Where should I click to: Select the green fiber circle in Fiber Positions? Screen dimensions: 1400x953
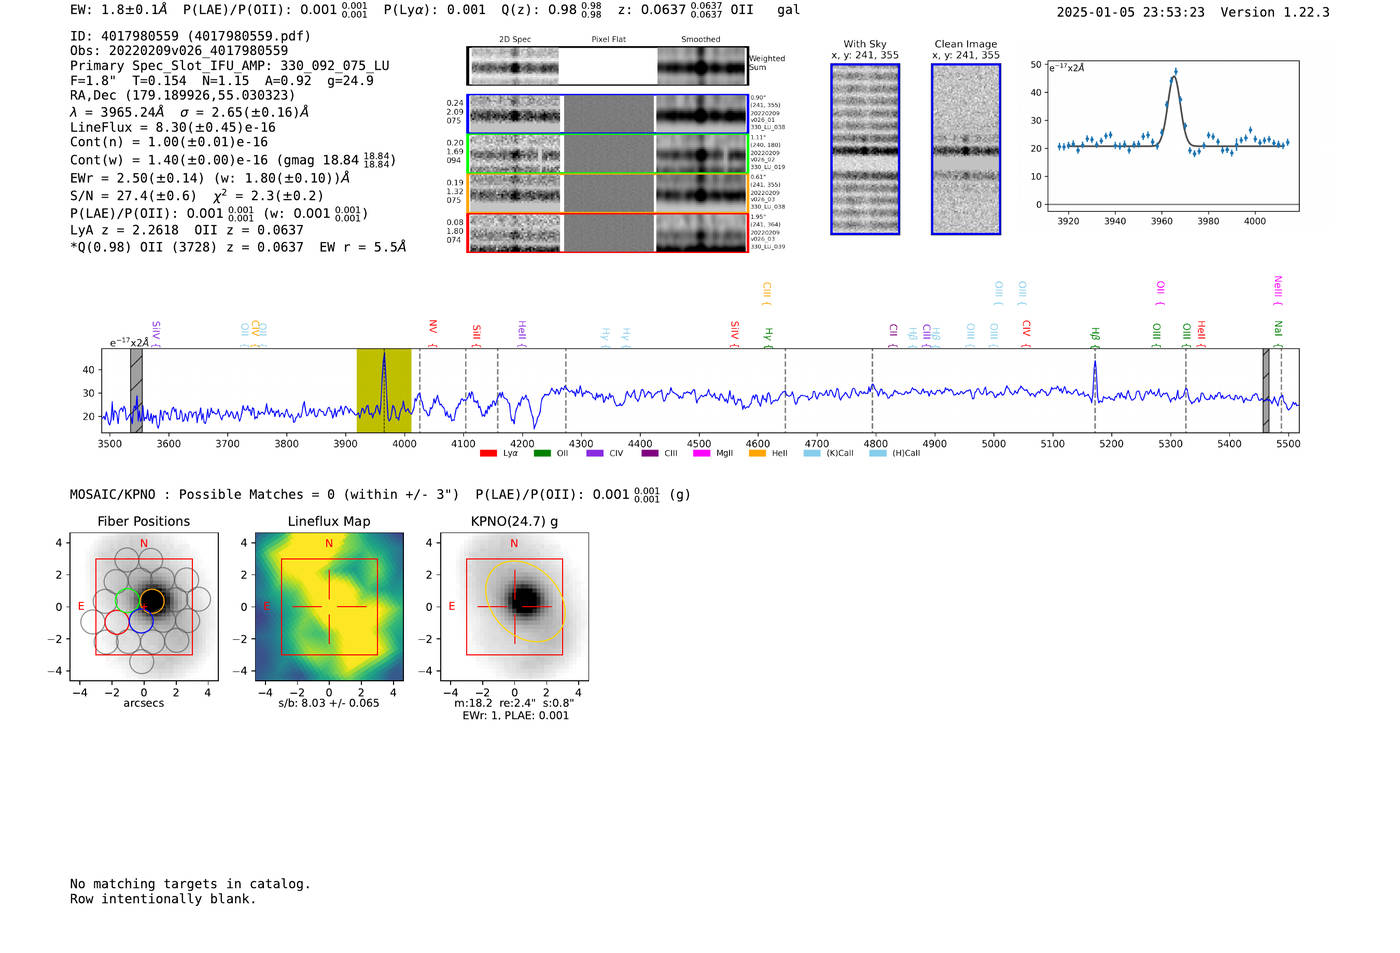click(x=128, y=601)
